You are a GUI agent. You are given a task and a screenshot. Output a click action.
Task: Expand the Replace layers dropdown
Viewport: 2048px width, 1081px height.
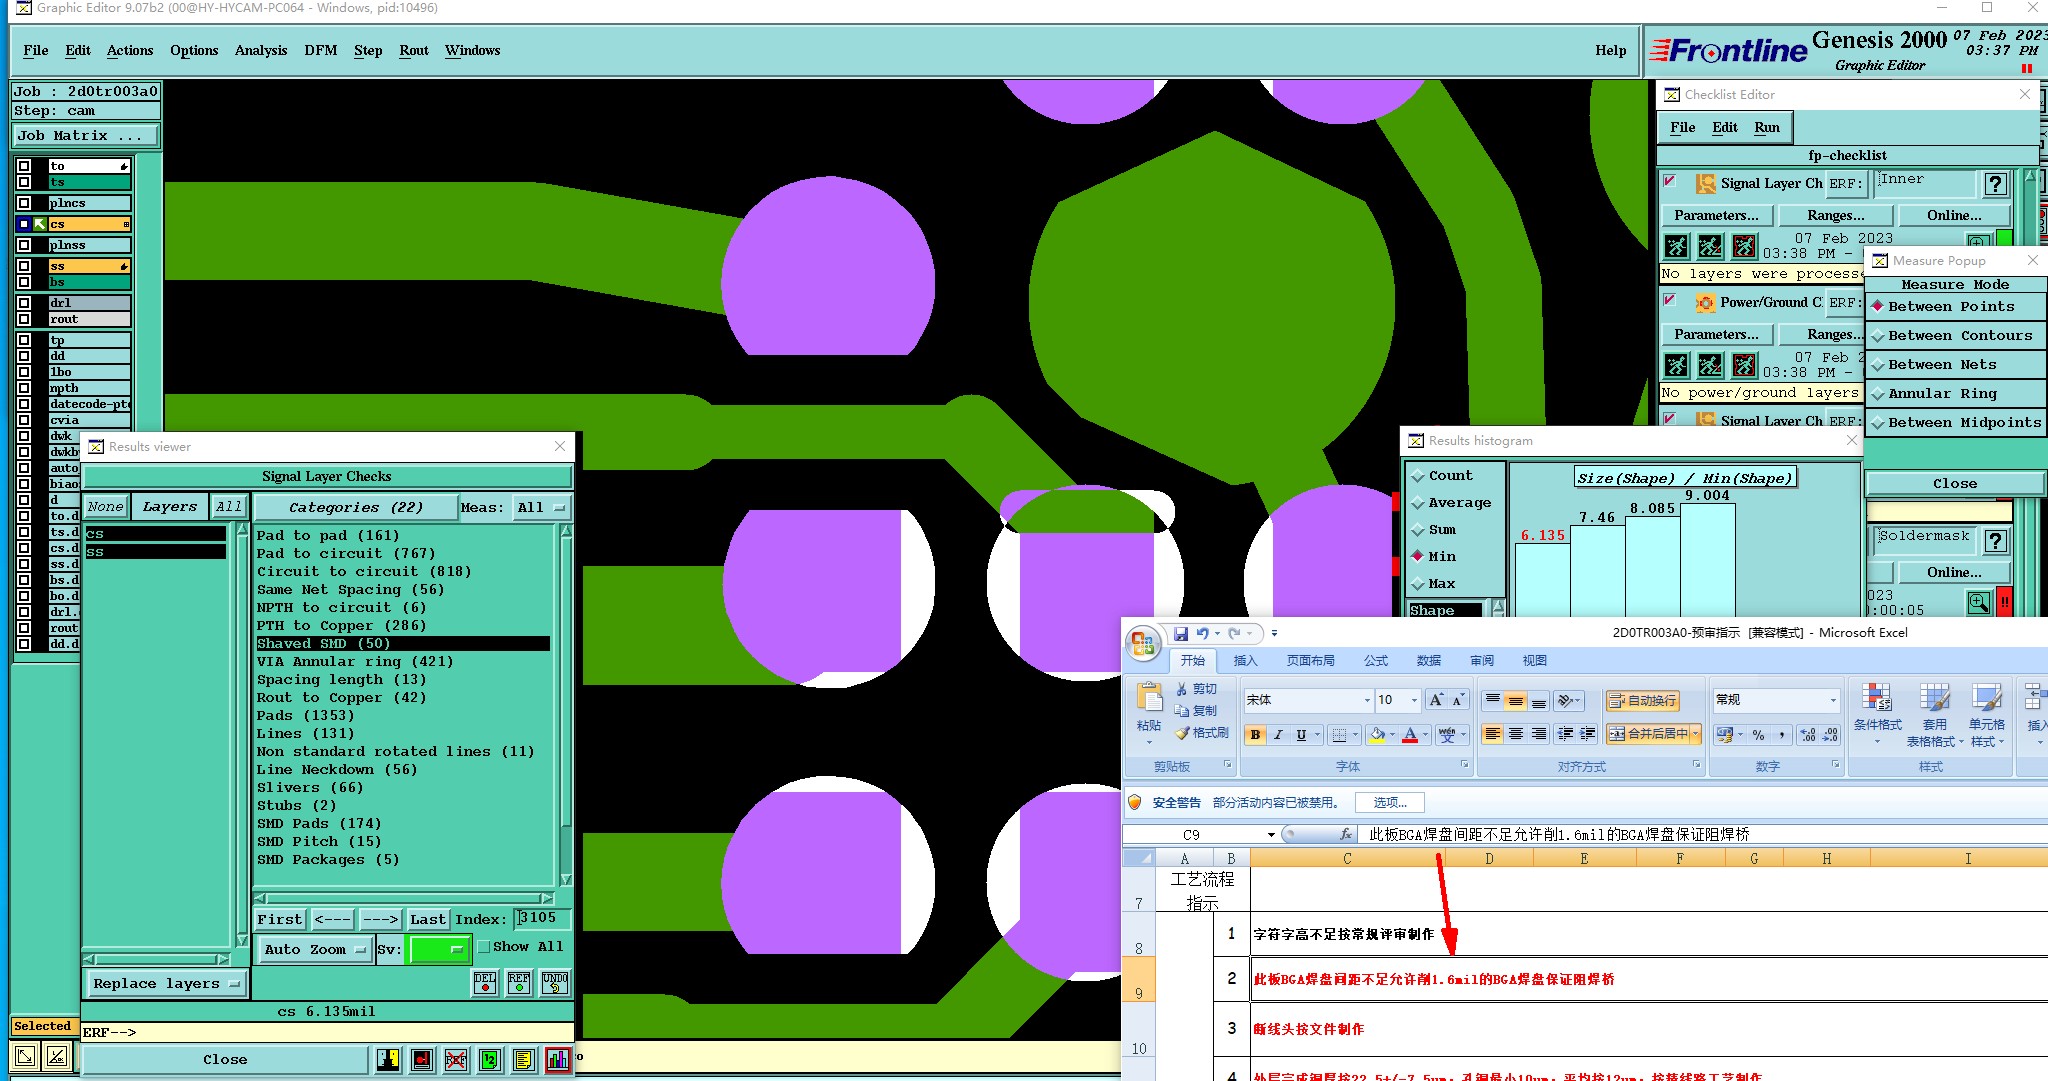[x=166, y=984]
